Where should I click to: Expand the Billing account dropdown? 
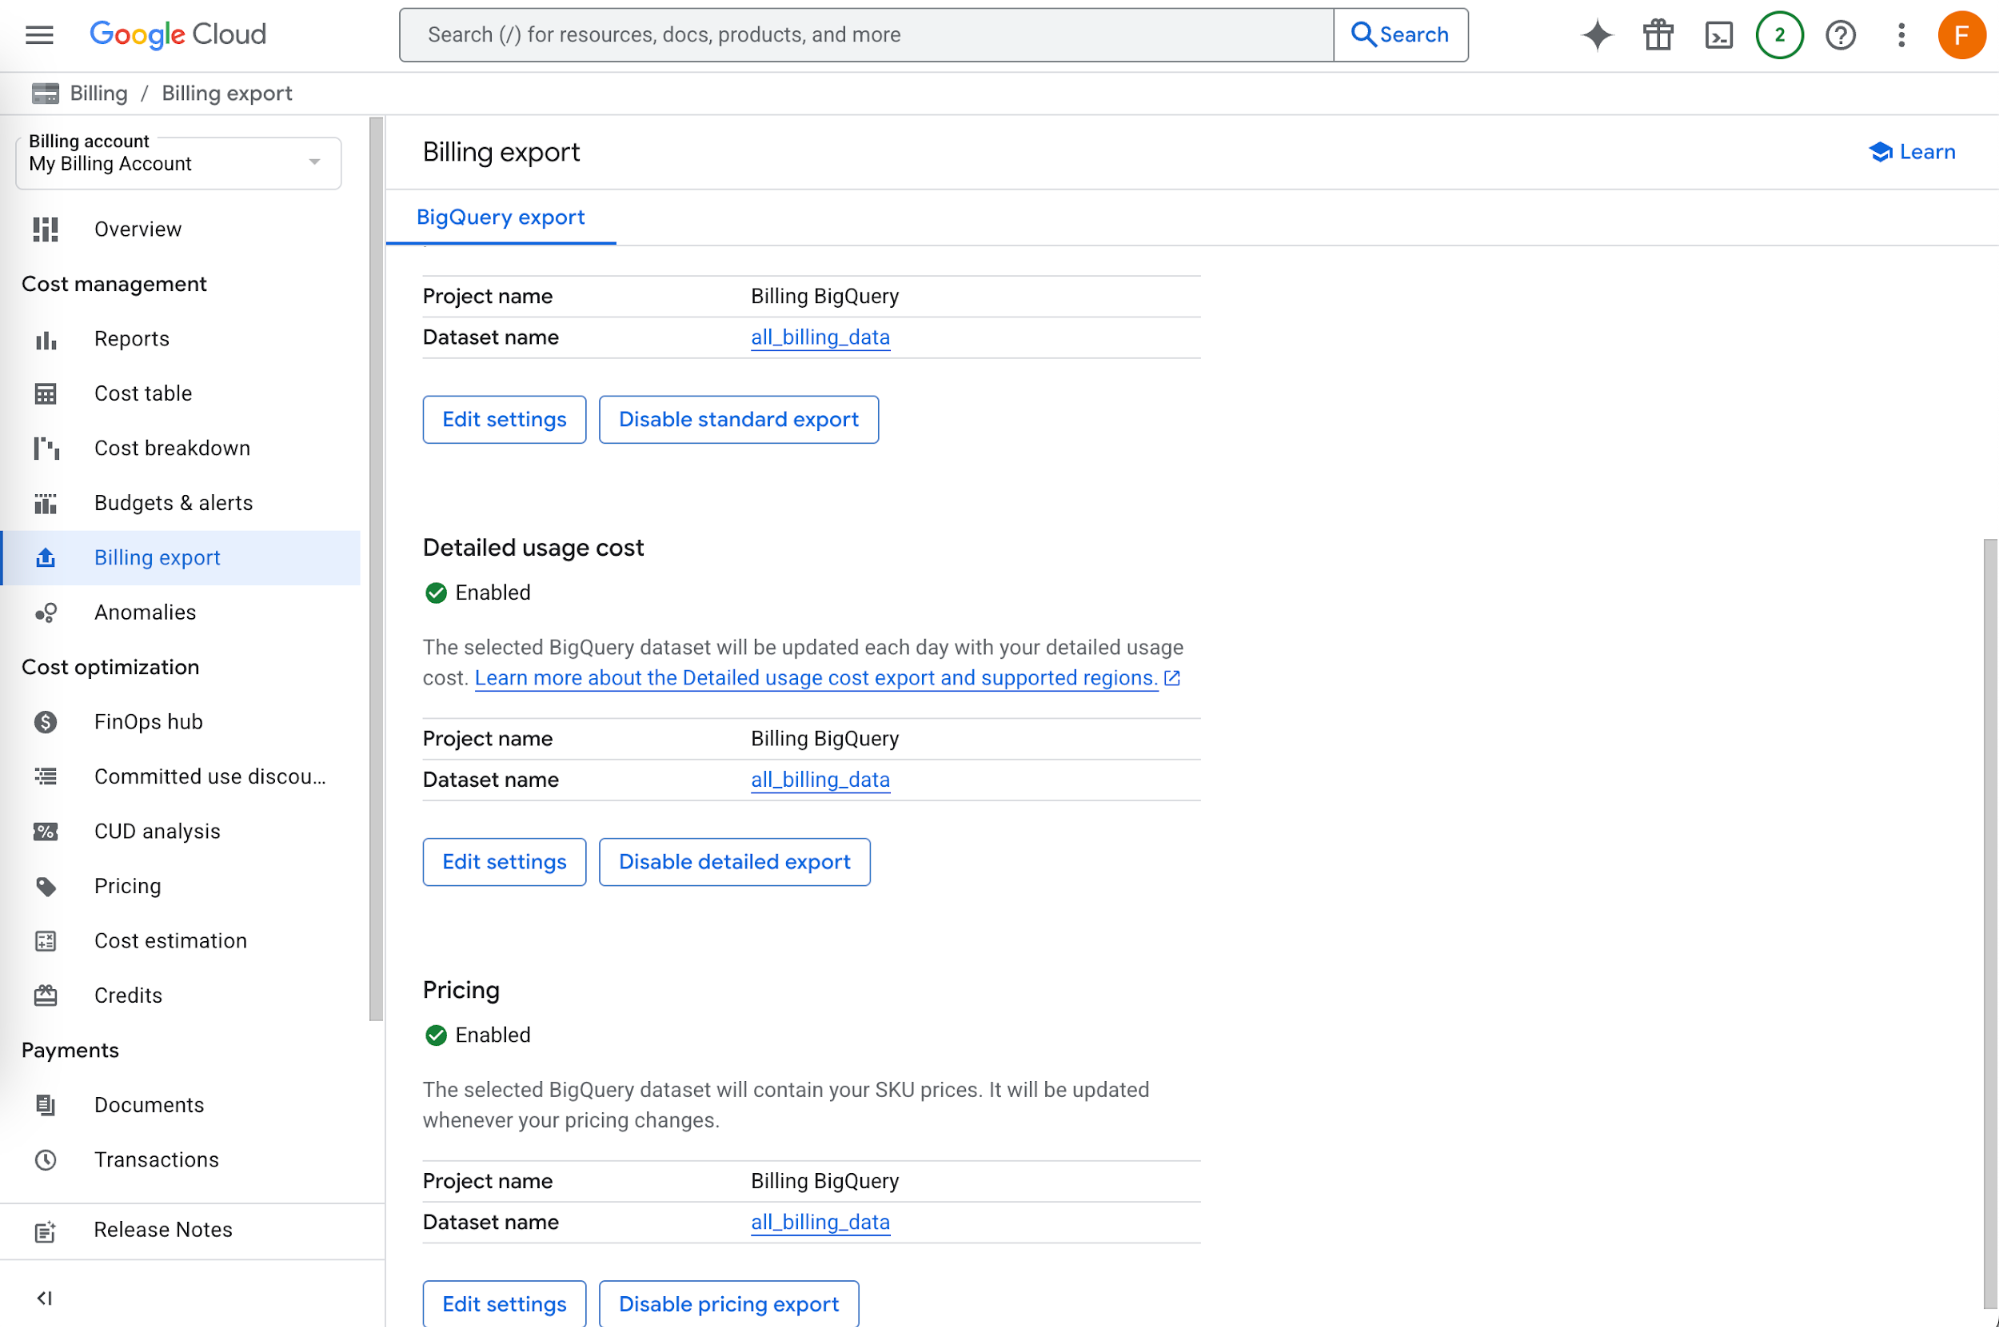(179, 163)
